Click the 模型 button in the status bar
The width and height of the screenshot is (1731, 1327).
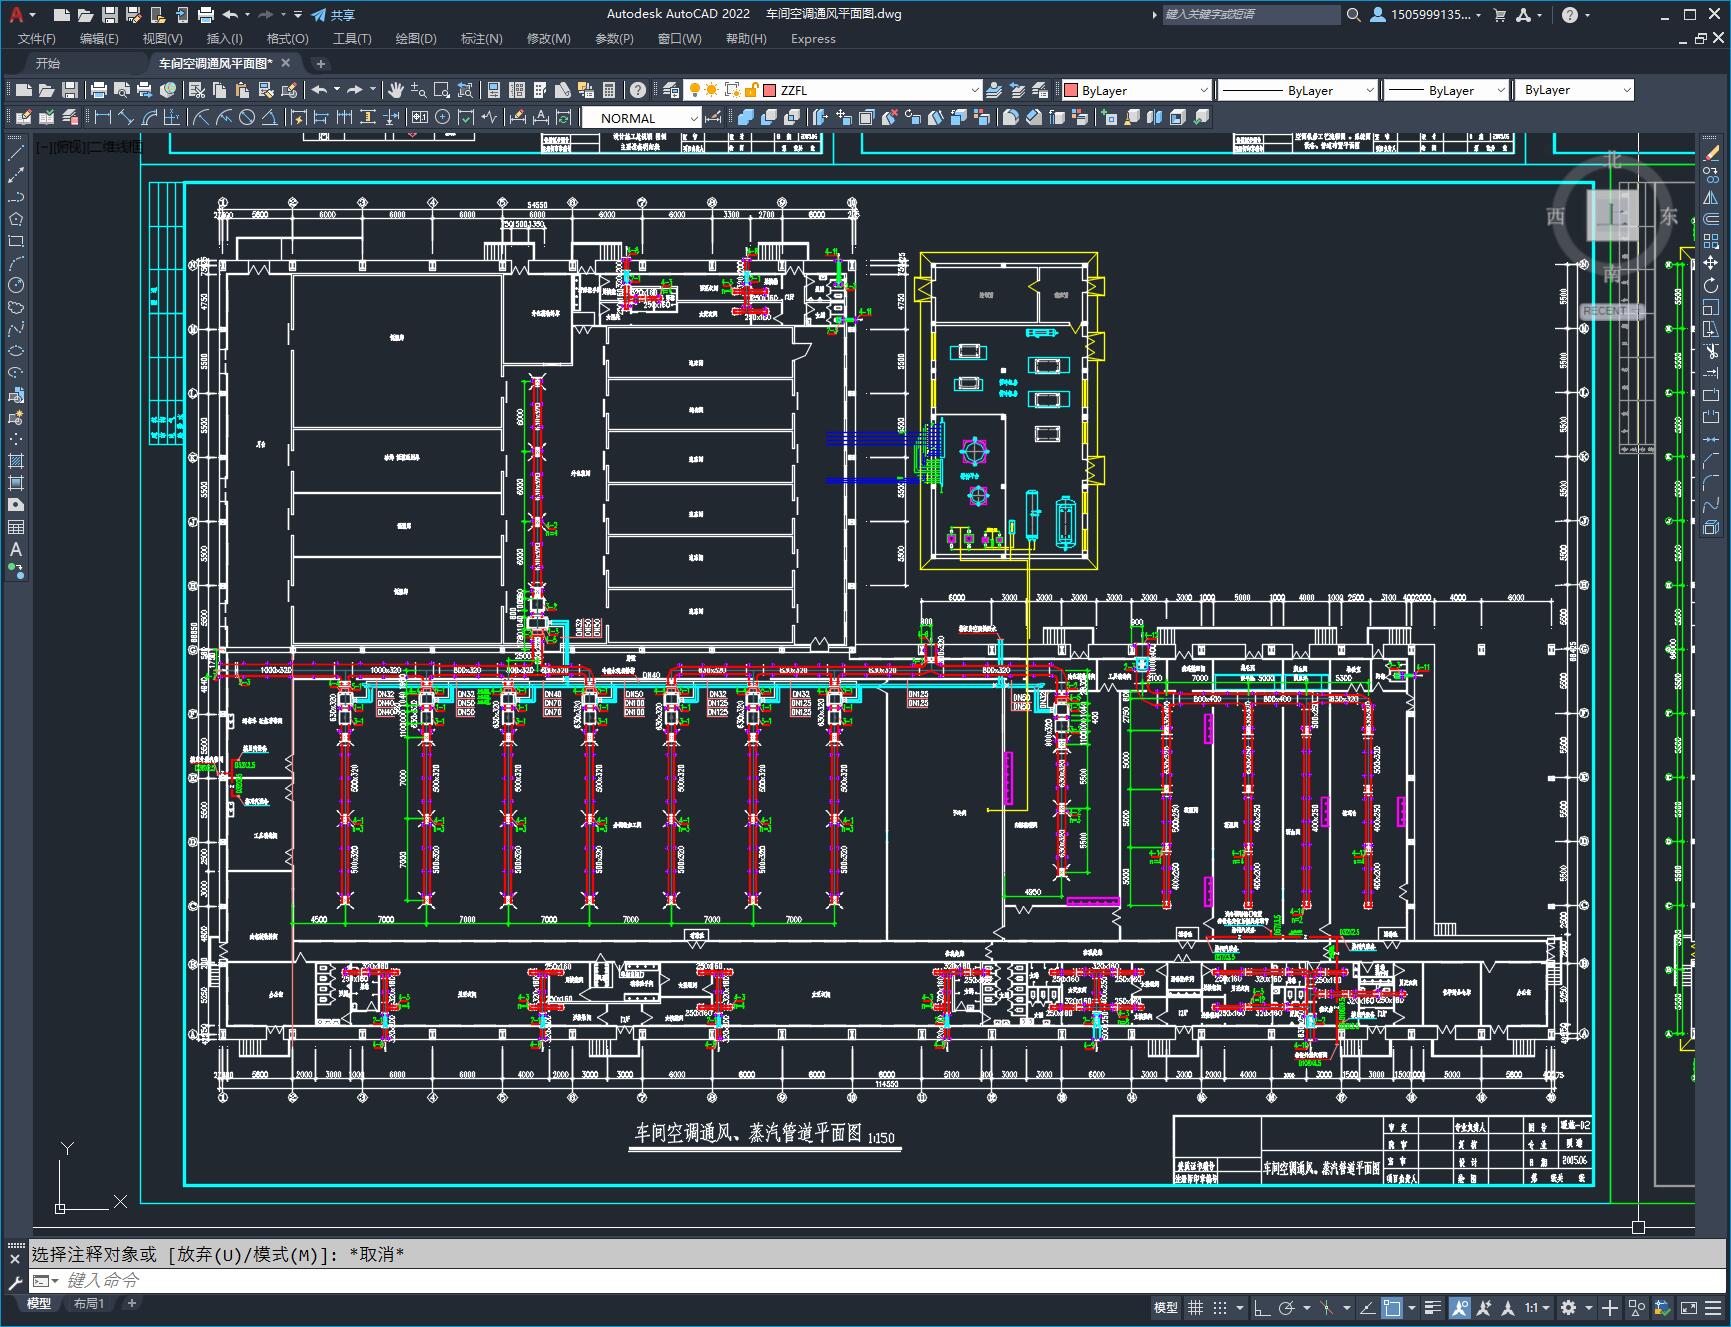(x=1166, y=1307)
